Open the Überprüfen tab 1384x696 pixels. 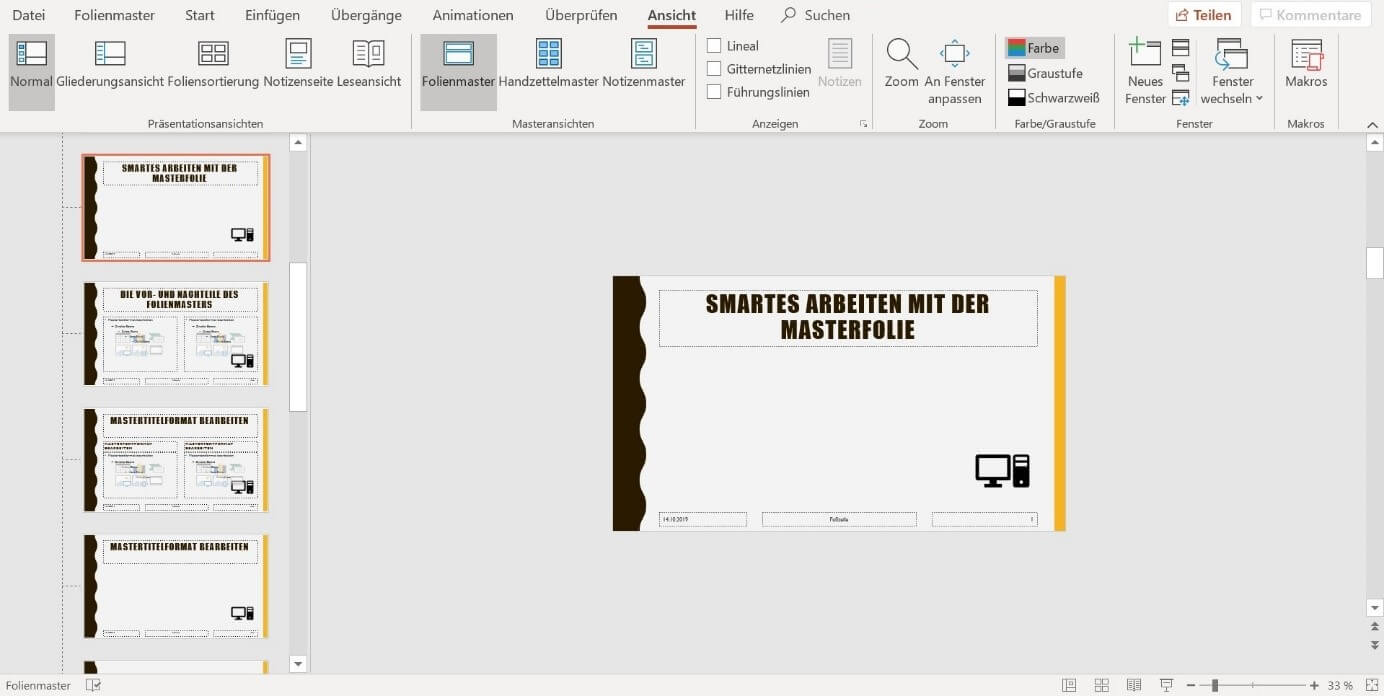[581, 15]
